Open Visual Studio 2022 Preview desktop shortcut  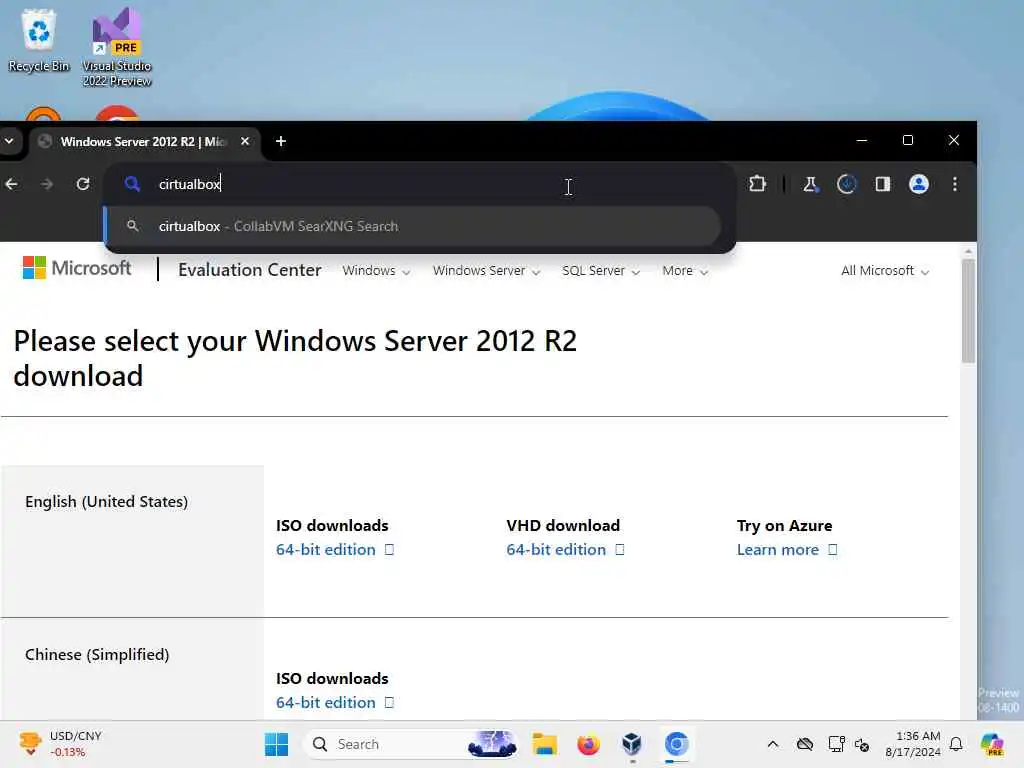pyautogui.click(x=117, y=47)
